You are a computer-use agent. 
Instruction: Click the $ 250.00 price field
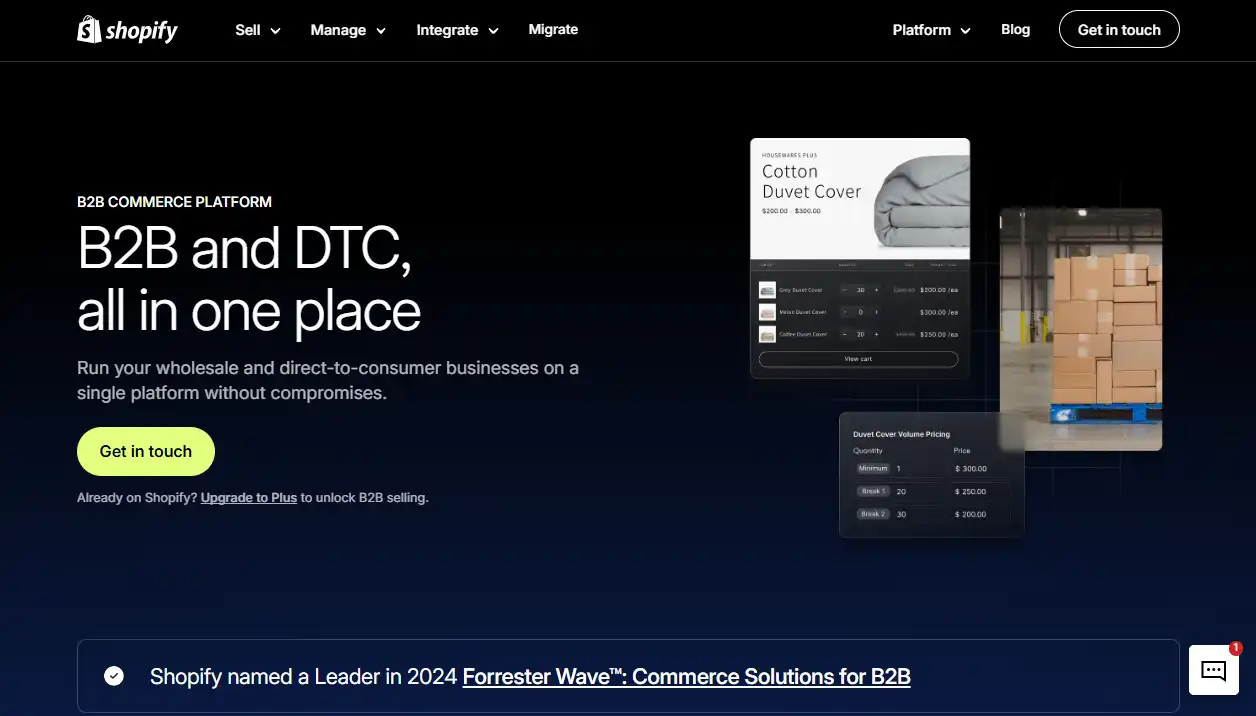coord(971,492)
